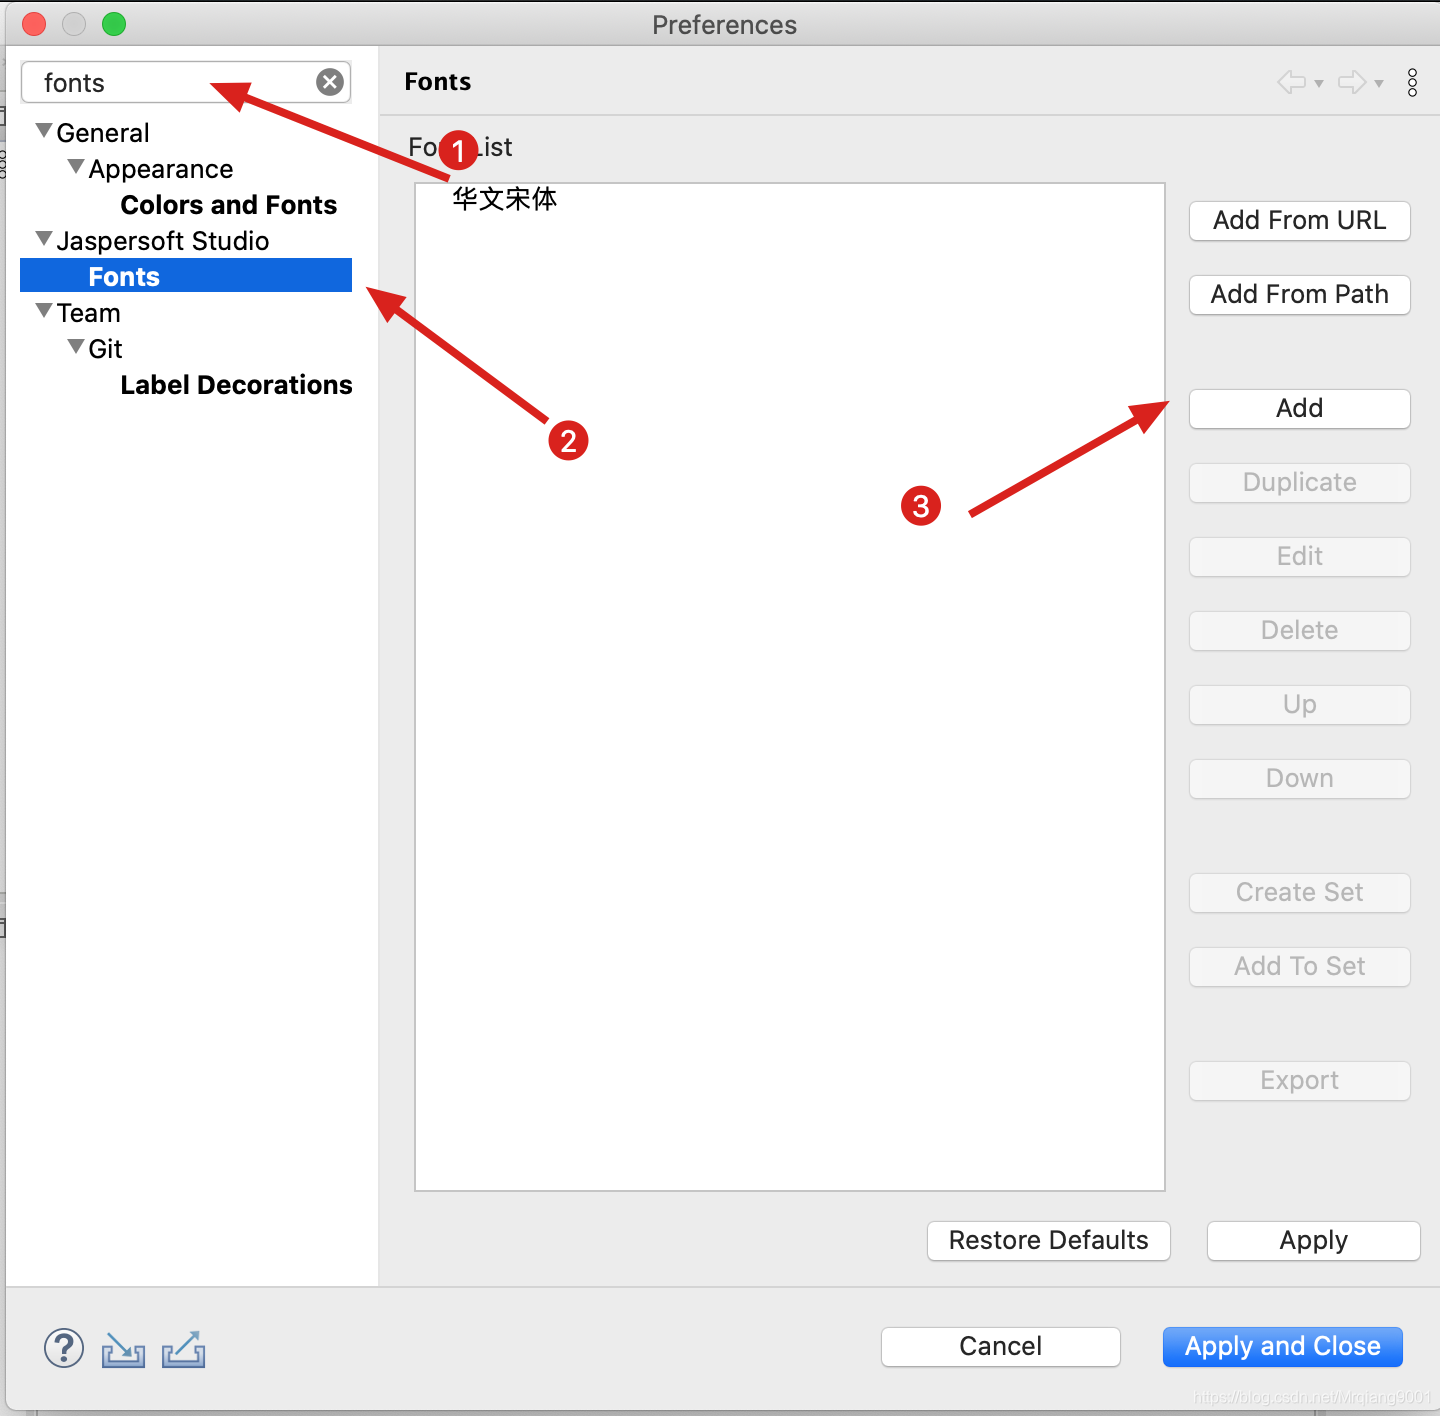Click the Delete button
The width and height of the screenshot is (1440, 1416).
(x=1299, y=631)
